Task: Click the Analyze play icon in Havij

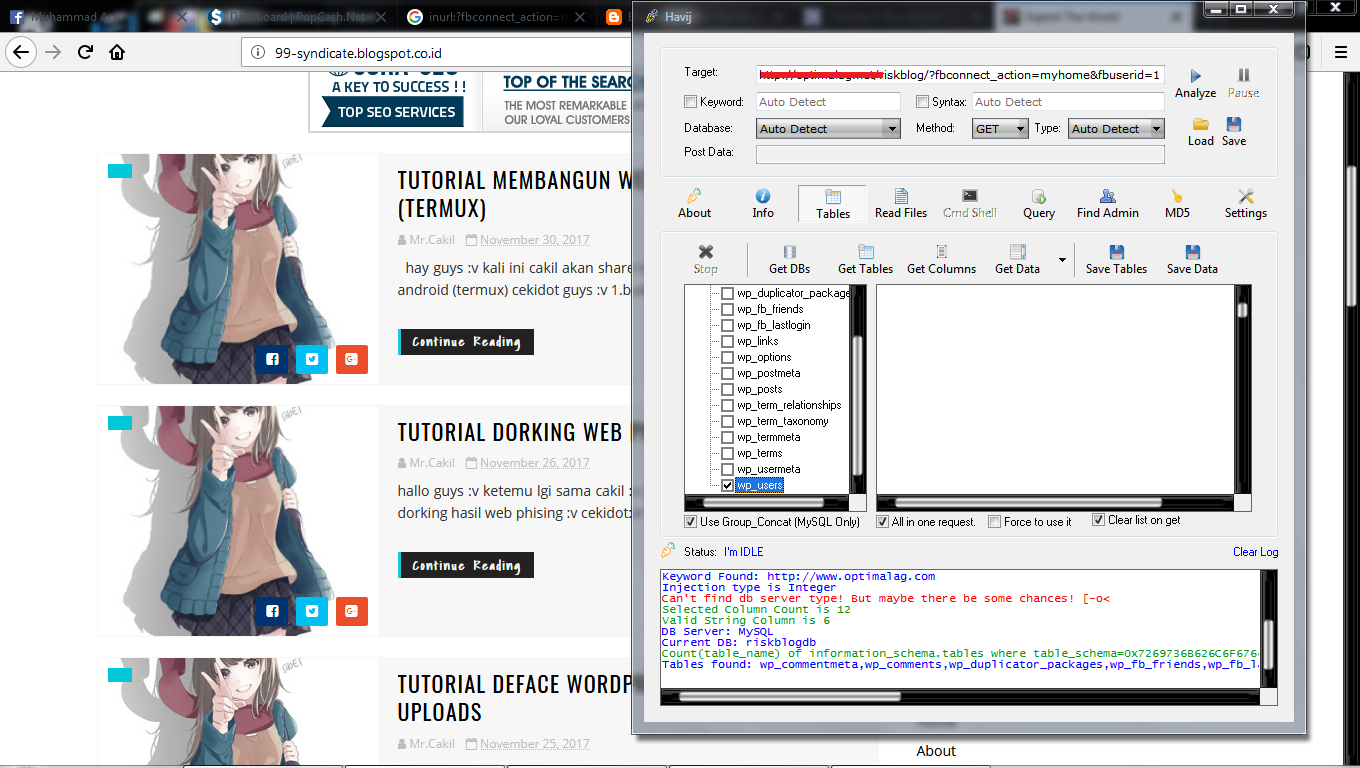Action: coord(1196,76)
